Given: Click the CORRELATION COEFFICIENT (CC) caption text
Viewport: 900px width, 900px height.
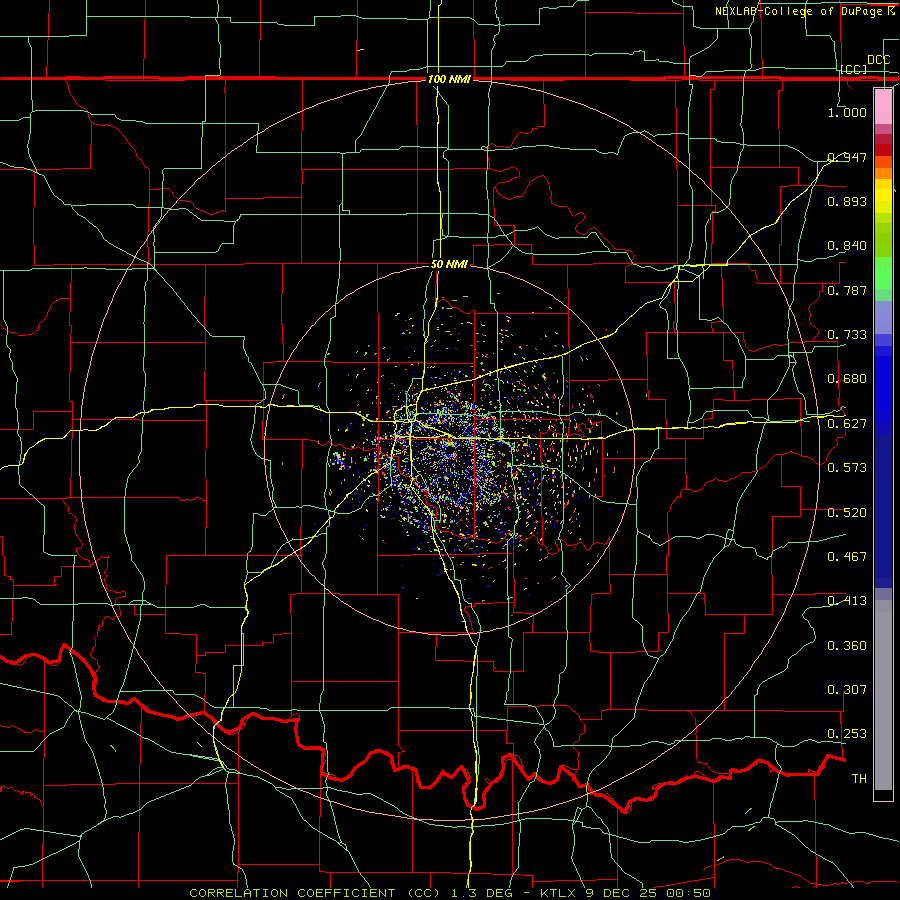Looking at the screenshot, I should (x=315, y=893).
